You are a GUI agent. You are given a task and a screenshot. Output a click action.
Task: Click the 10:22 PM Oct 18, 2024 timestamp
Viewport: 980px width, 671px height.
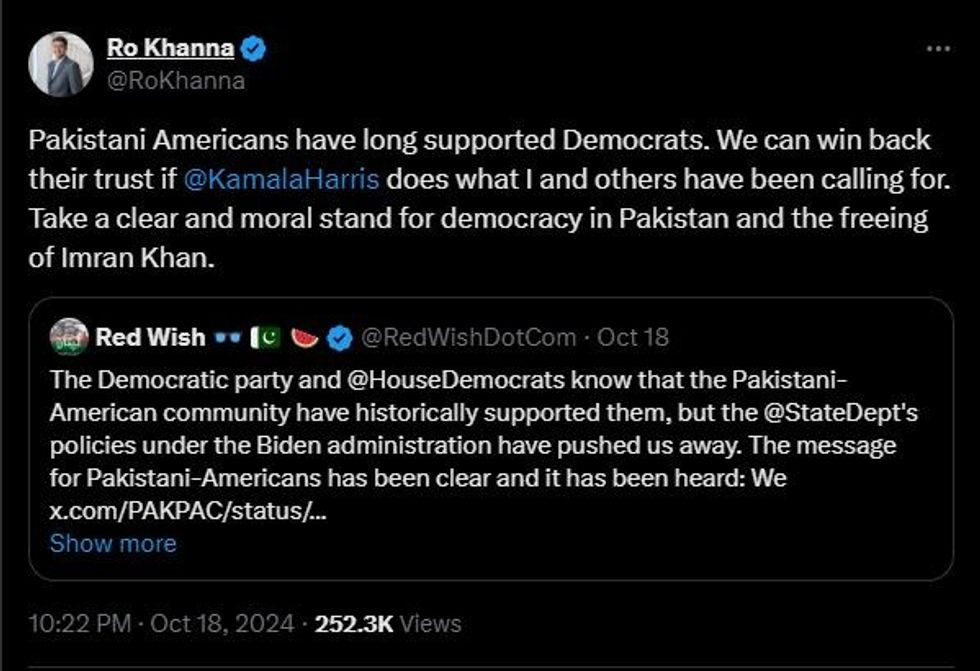coord(162,624)
